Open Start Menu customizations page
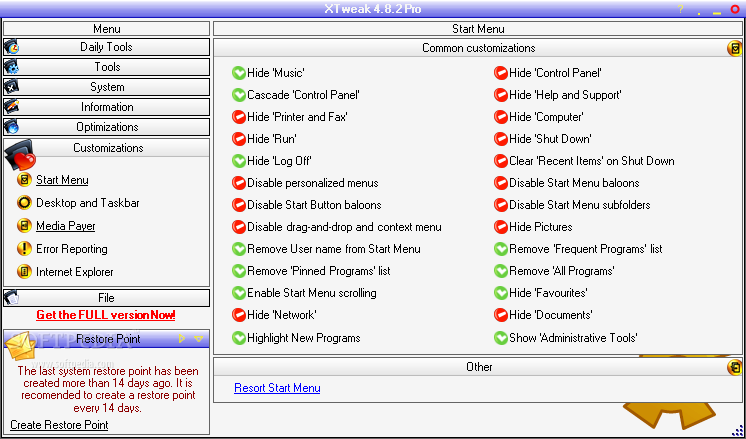746x439 pixels. 62,180
